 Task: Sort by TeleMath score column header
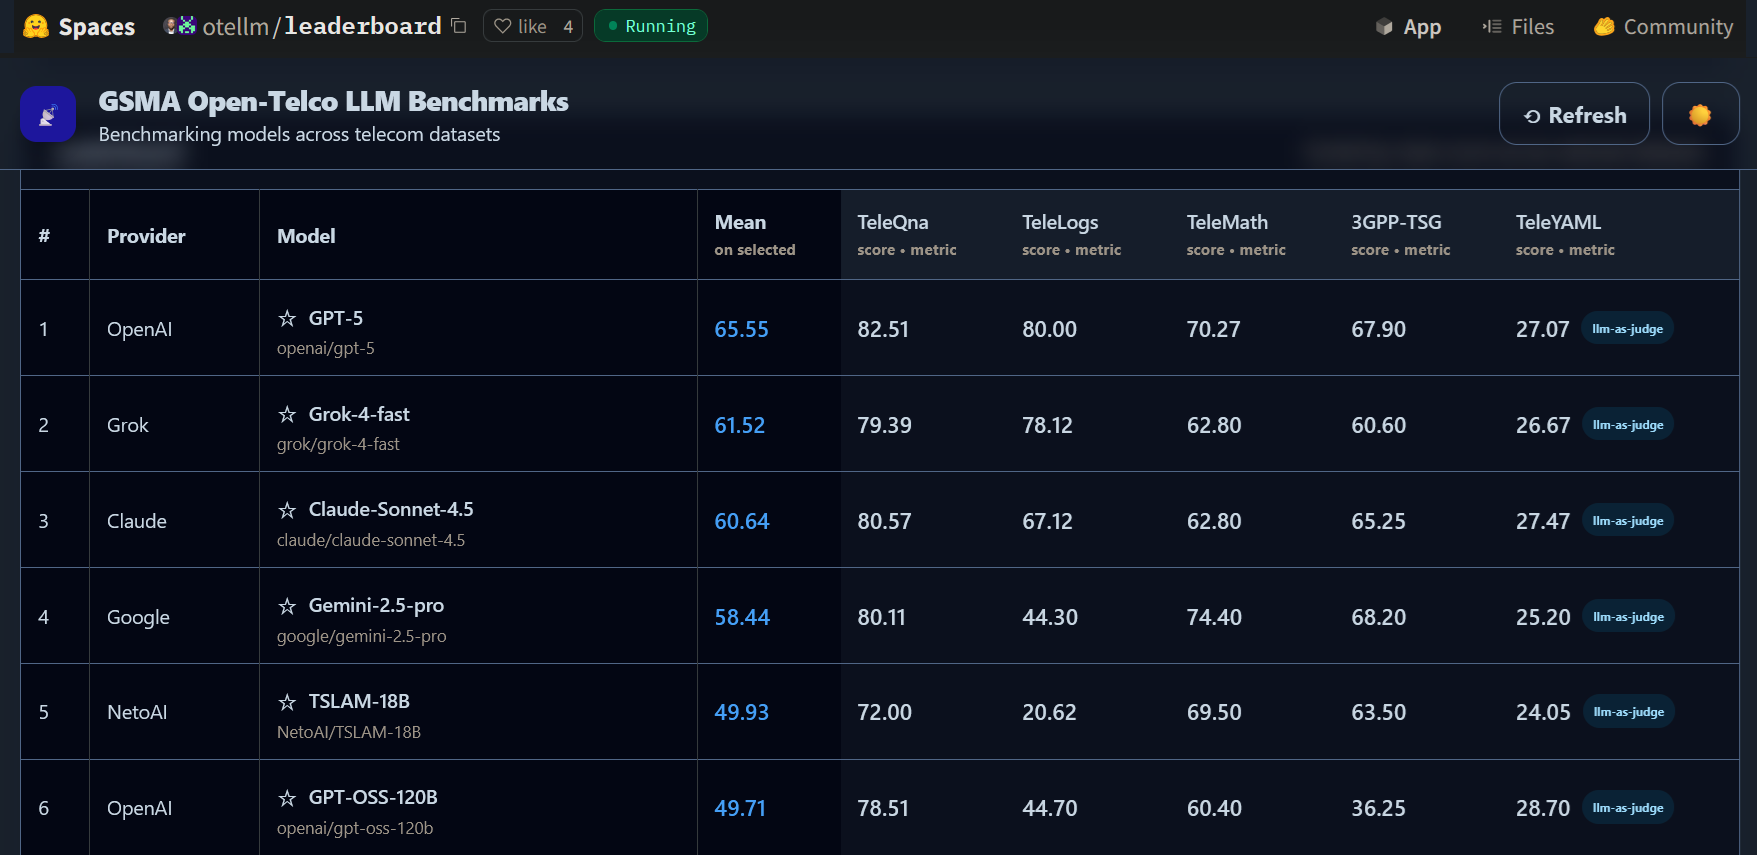click(x=1236, y=235)
